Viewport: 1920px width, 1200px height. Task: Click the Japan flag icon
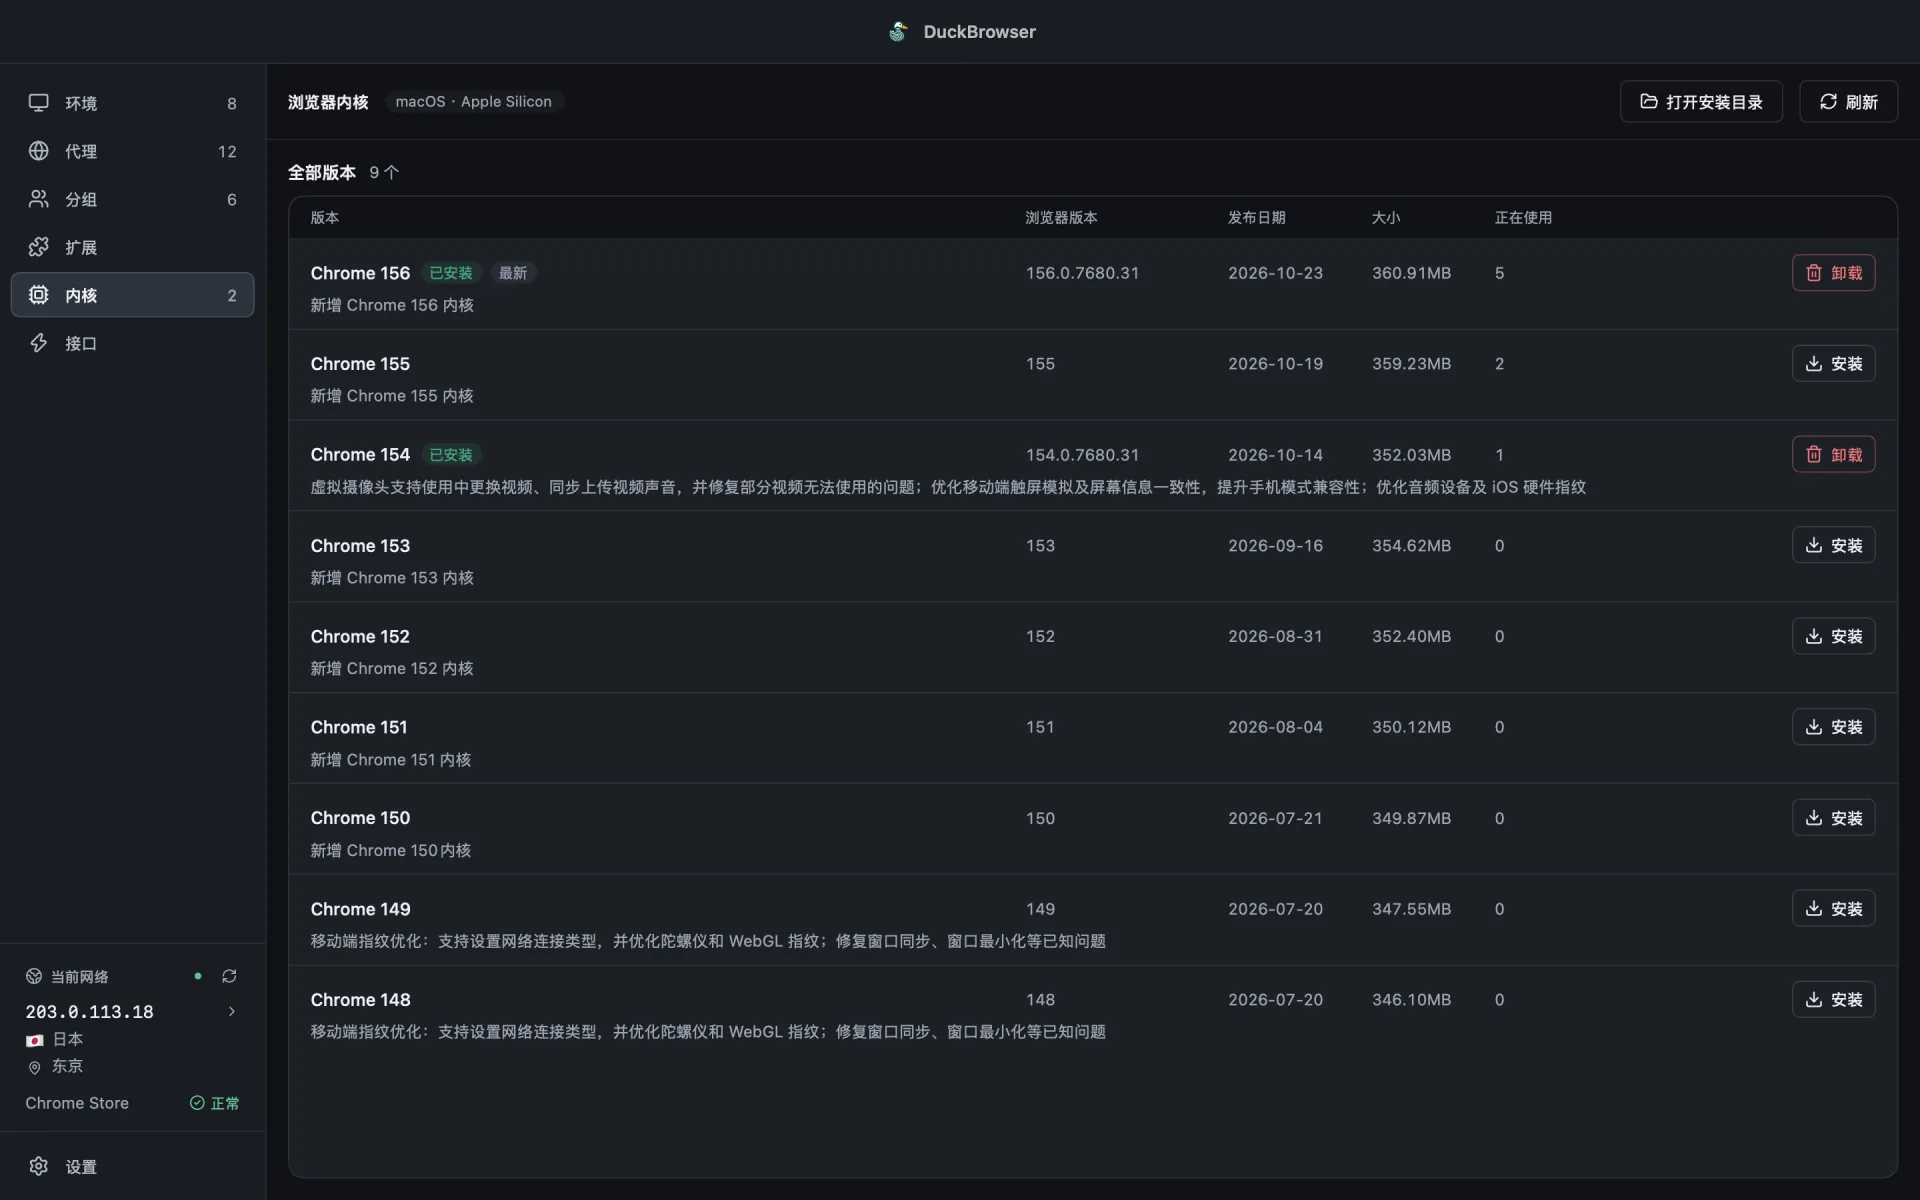[x=34, y=1040]
